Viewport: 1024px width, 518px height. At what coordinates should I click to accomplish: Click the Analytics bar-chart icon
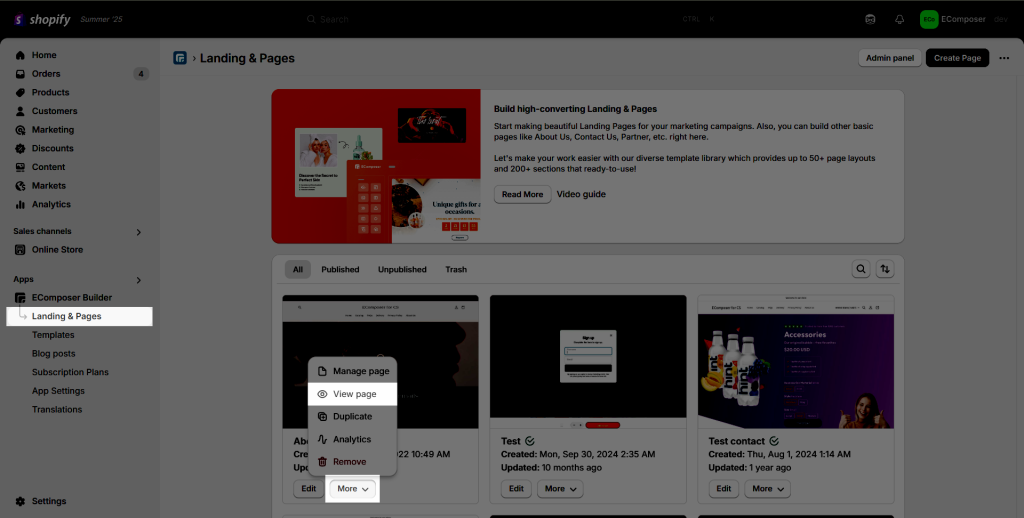(20, 204)
